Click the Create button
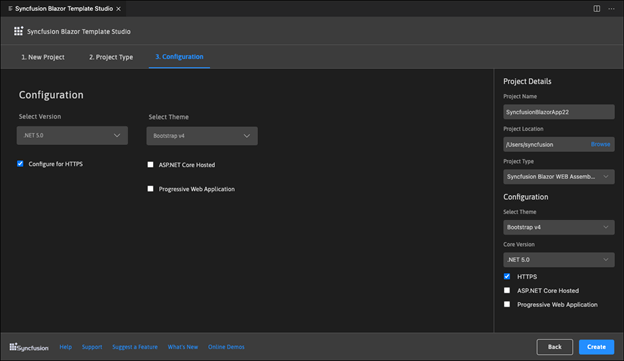The image size is (624, 361). point(596,347)
